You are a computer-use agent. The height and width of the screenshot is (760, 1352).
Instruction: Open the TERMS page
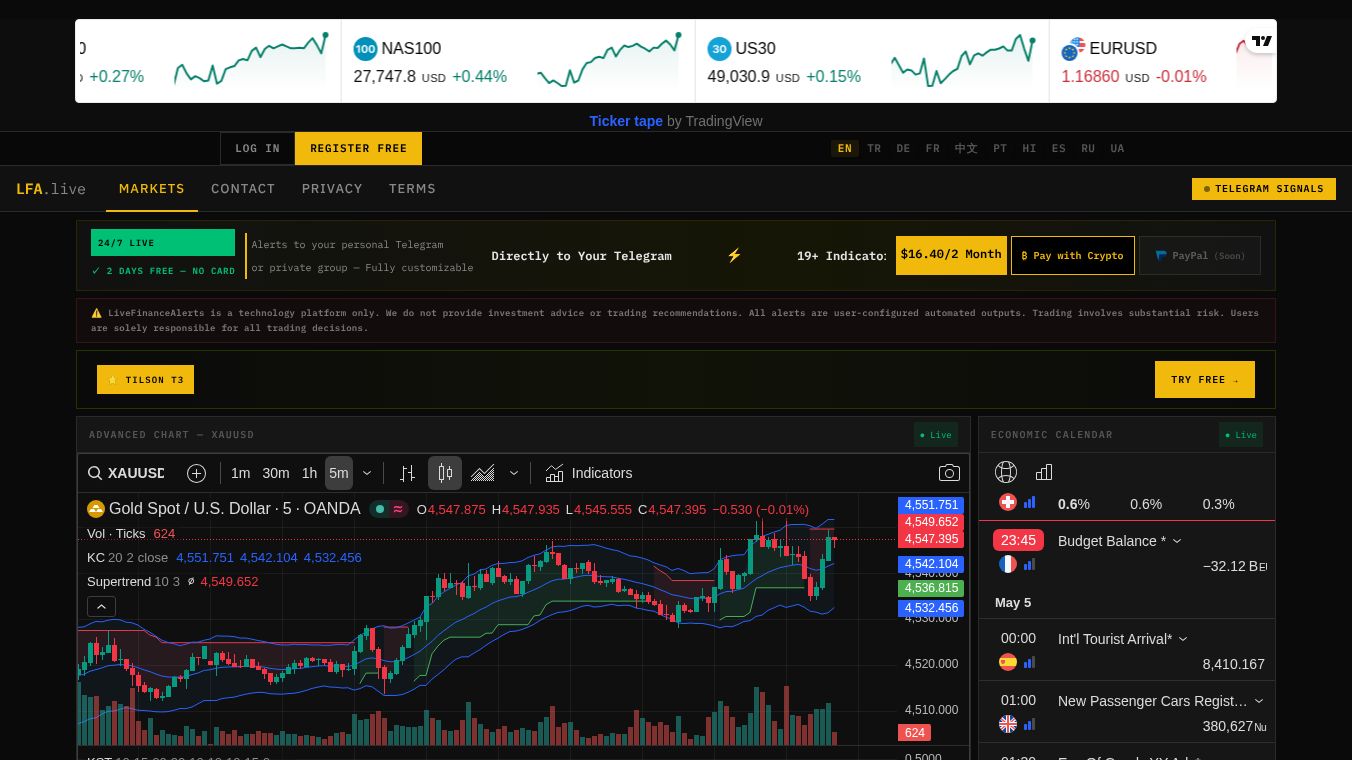412,188
